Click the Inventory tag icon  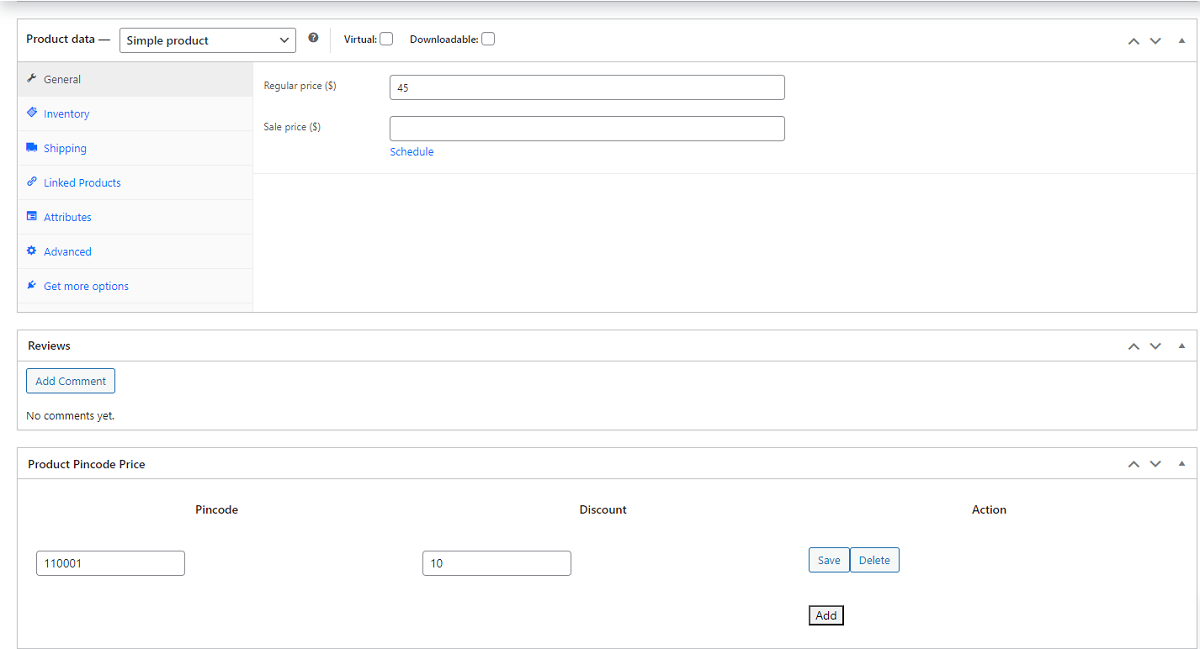31,113
